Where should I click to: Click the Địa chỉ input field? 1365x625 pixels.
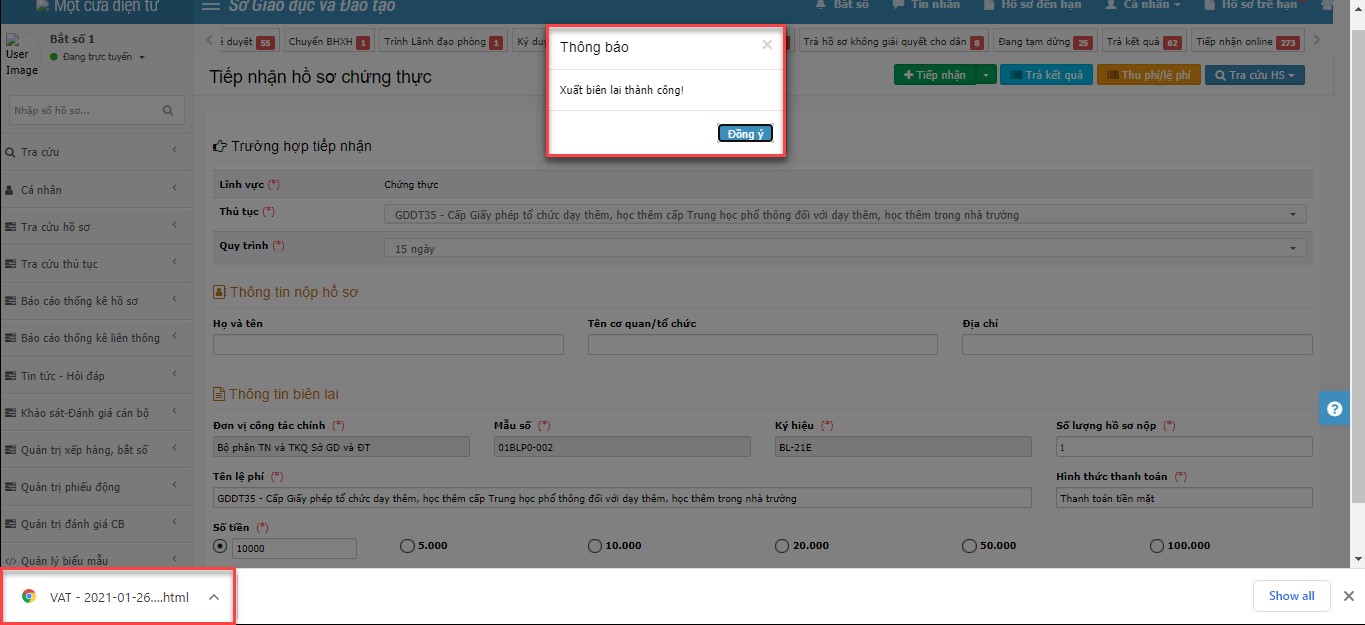tap(1137, 345)
